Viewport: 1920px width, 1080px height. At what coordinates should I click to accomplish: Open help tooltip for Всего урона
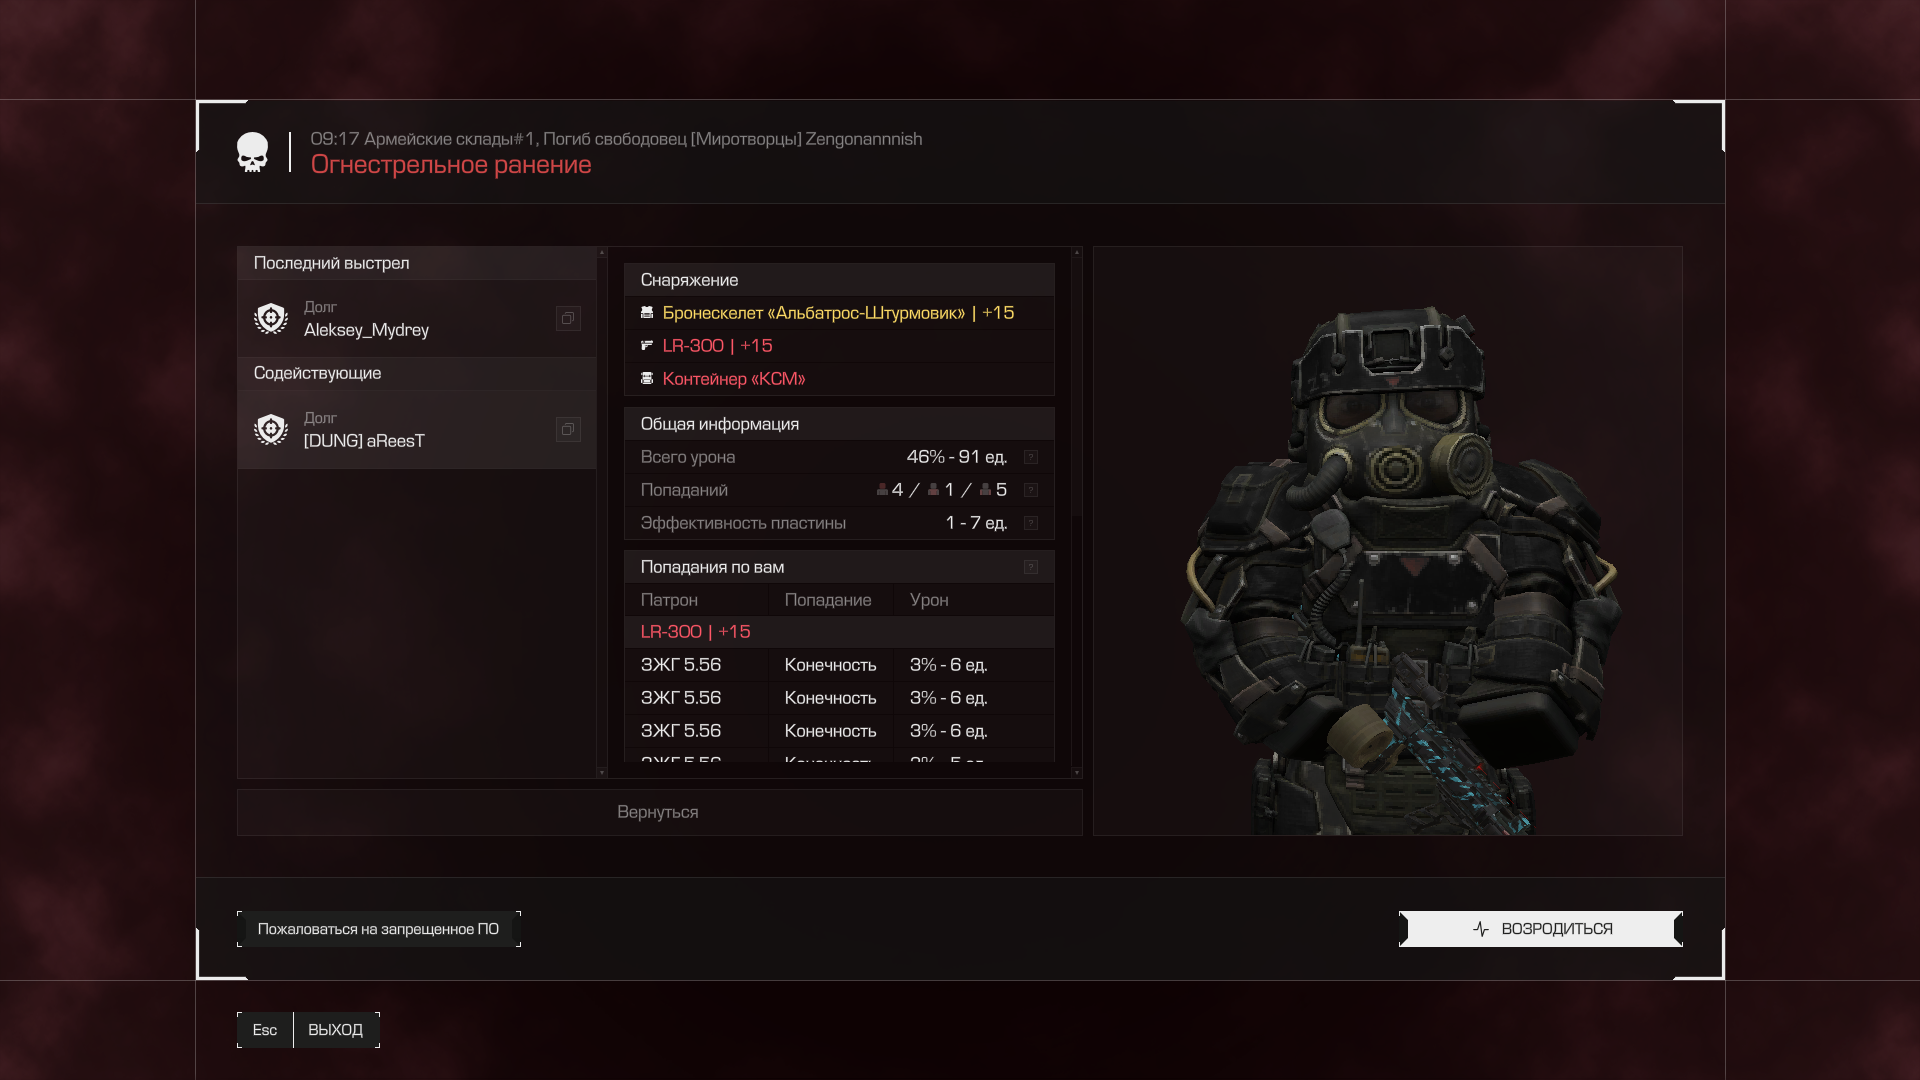pos(1031,457)
